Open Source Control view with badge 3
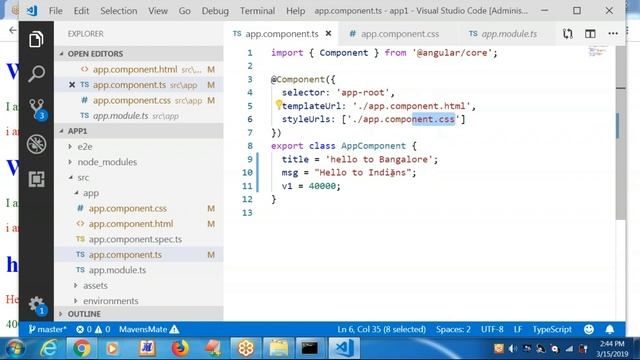The width and height of the screenshot is (640, 360). pos(37,109)
